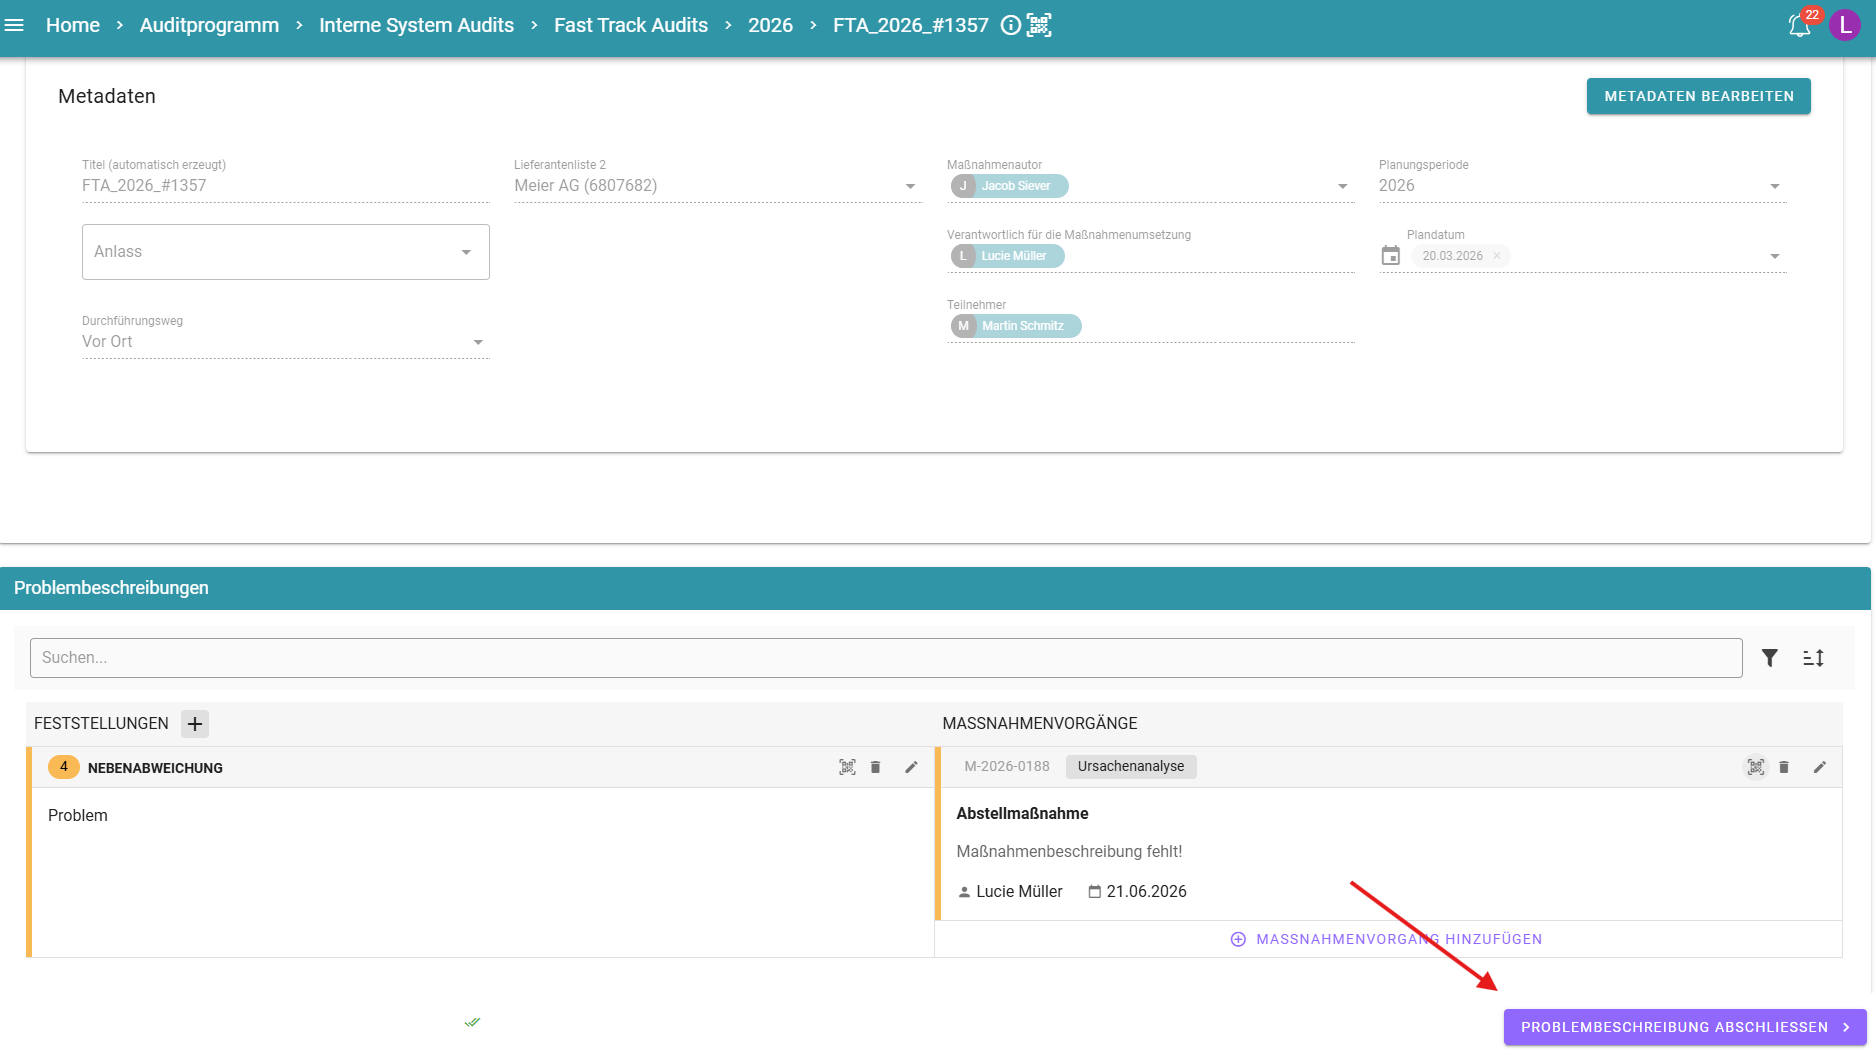Click the NEBENABWEICHUNG label
Screen dimensions: 1876x1054
point(155,768)
